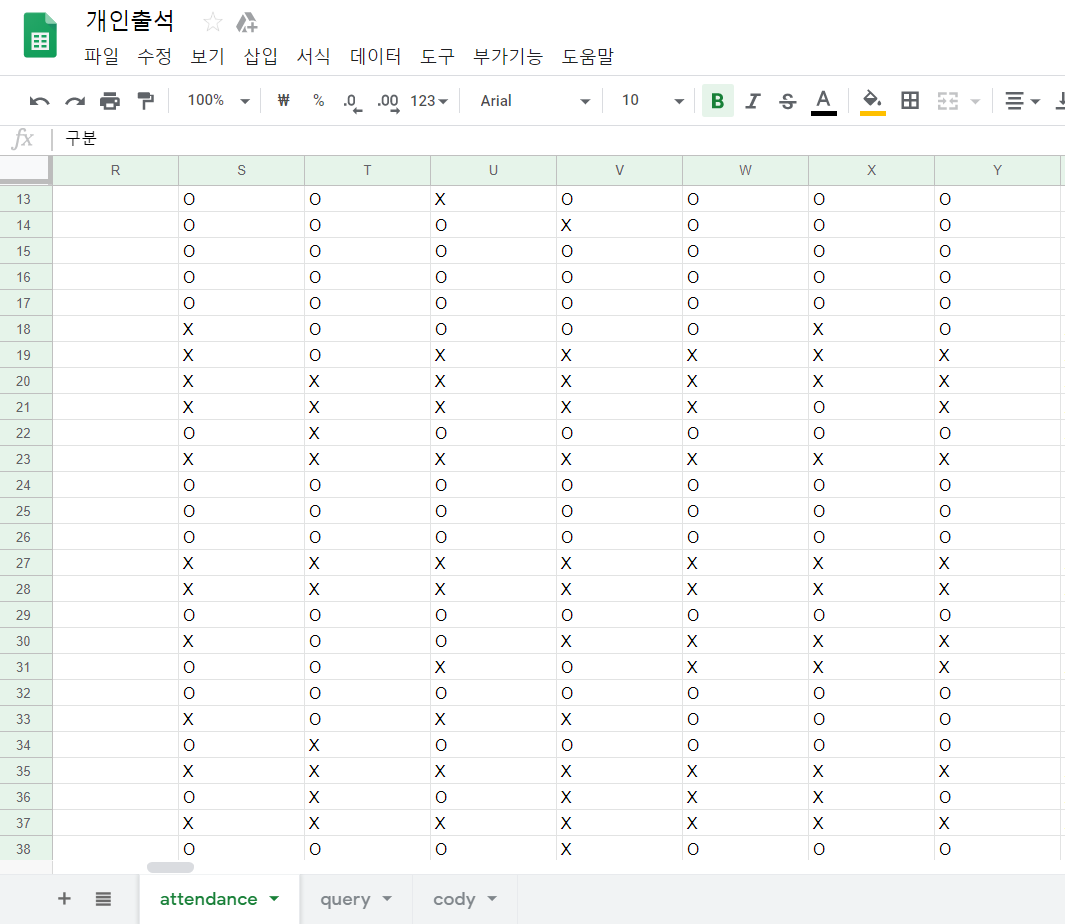Click the redo icon
This screenshot has height=924, width=1065.
(x=75, y=101)
